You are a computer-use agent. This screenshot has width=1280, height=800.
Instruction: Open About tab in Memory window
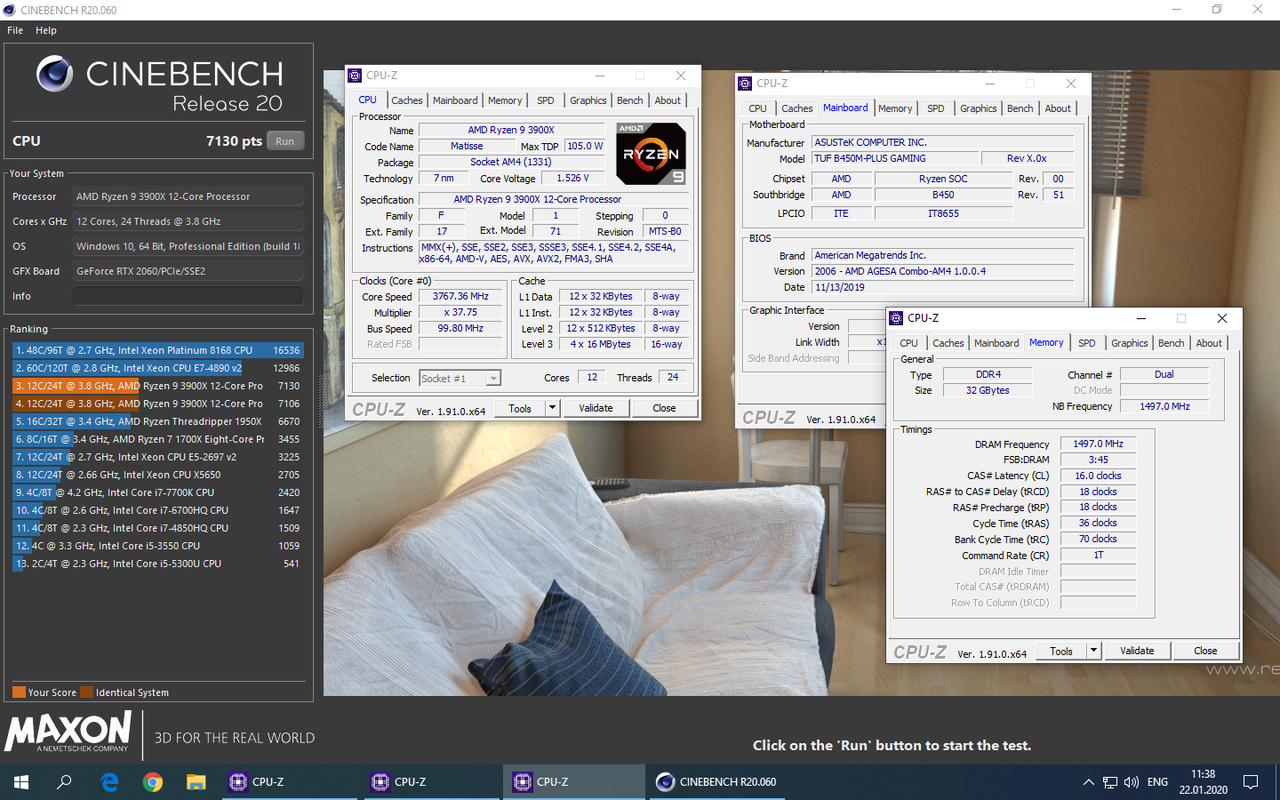1209,343
